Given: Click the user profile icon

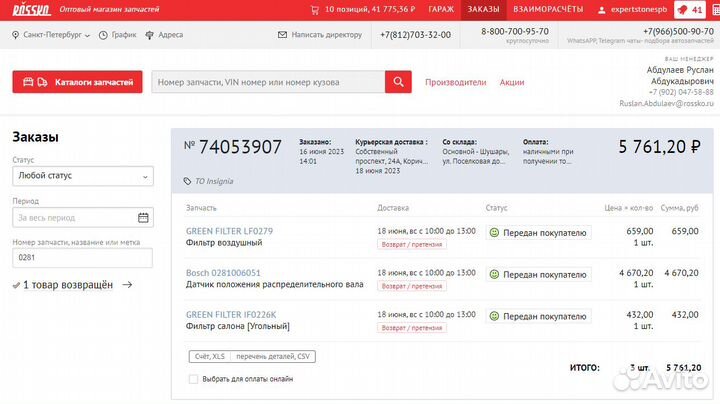Looking at the screenshot, I should pos(602,10).
